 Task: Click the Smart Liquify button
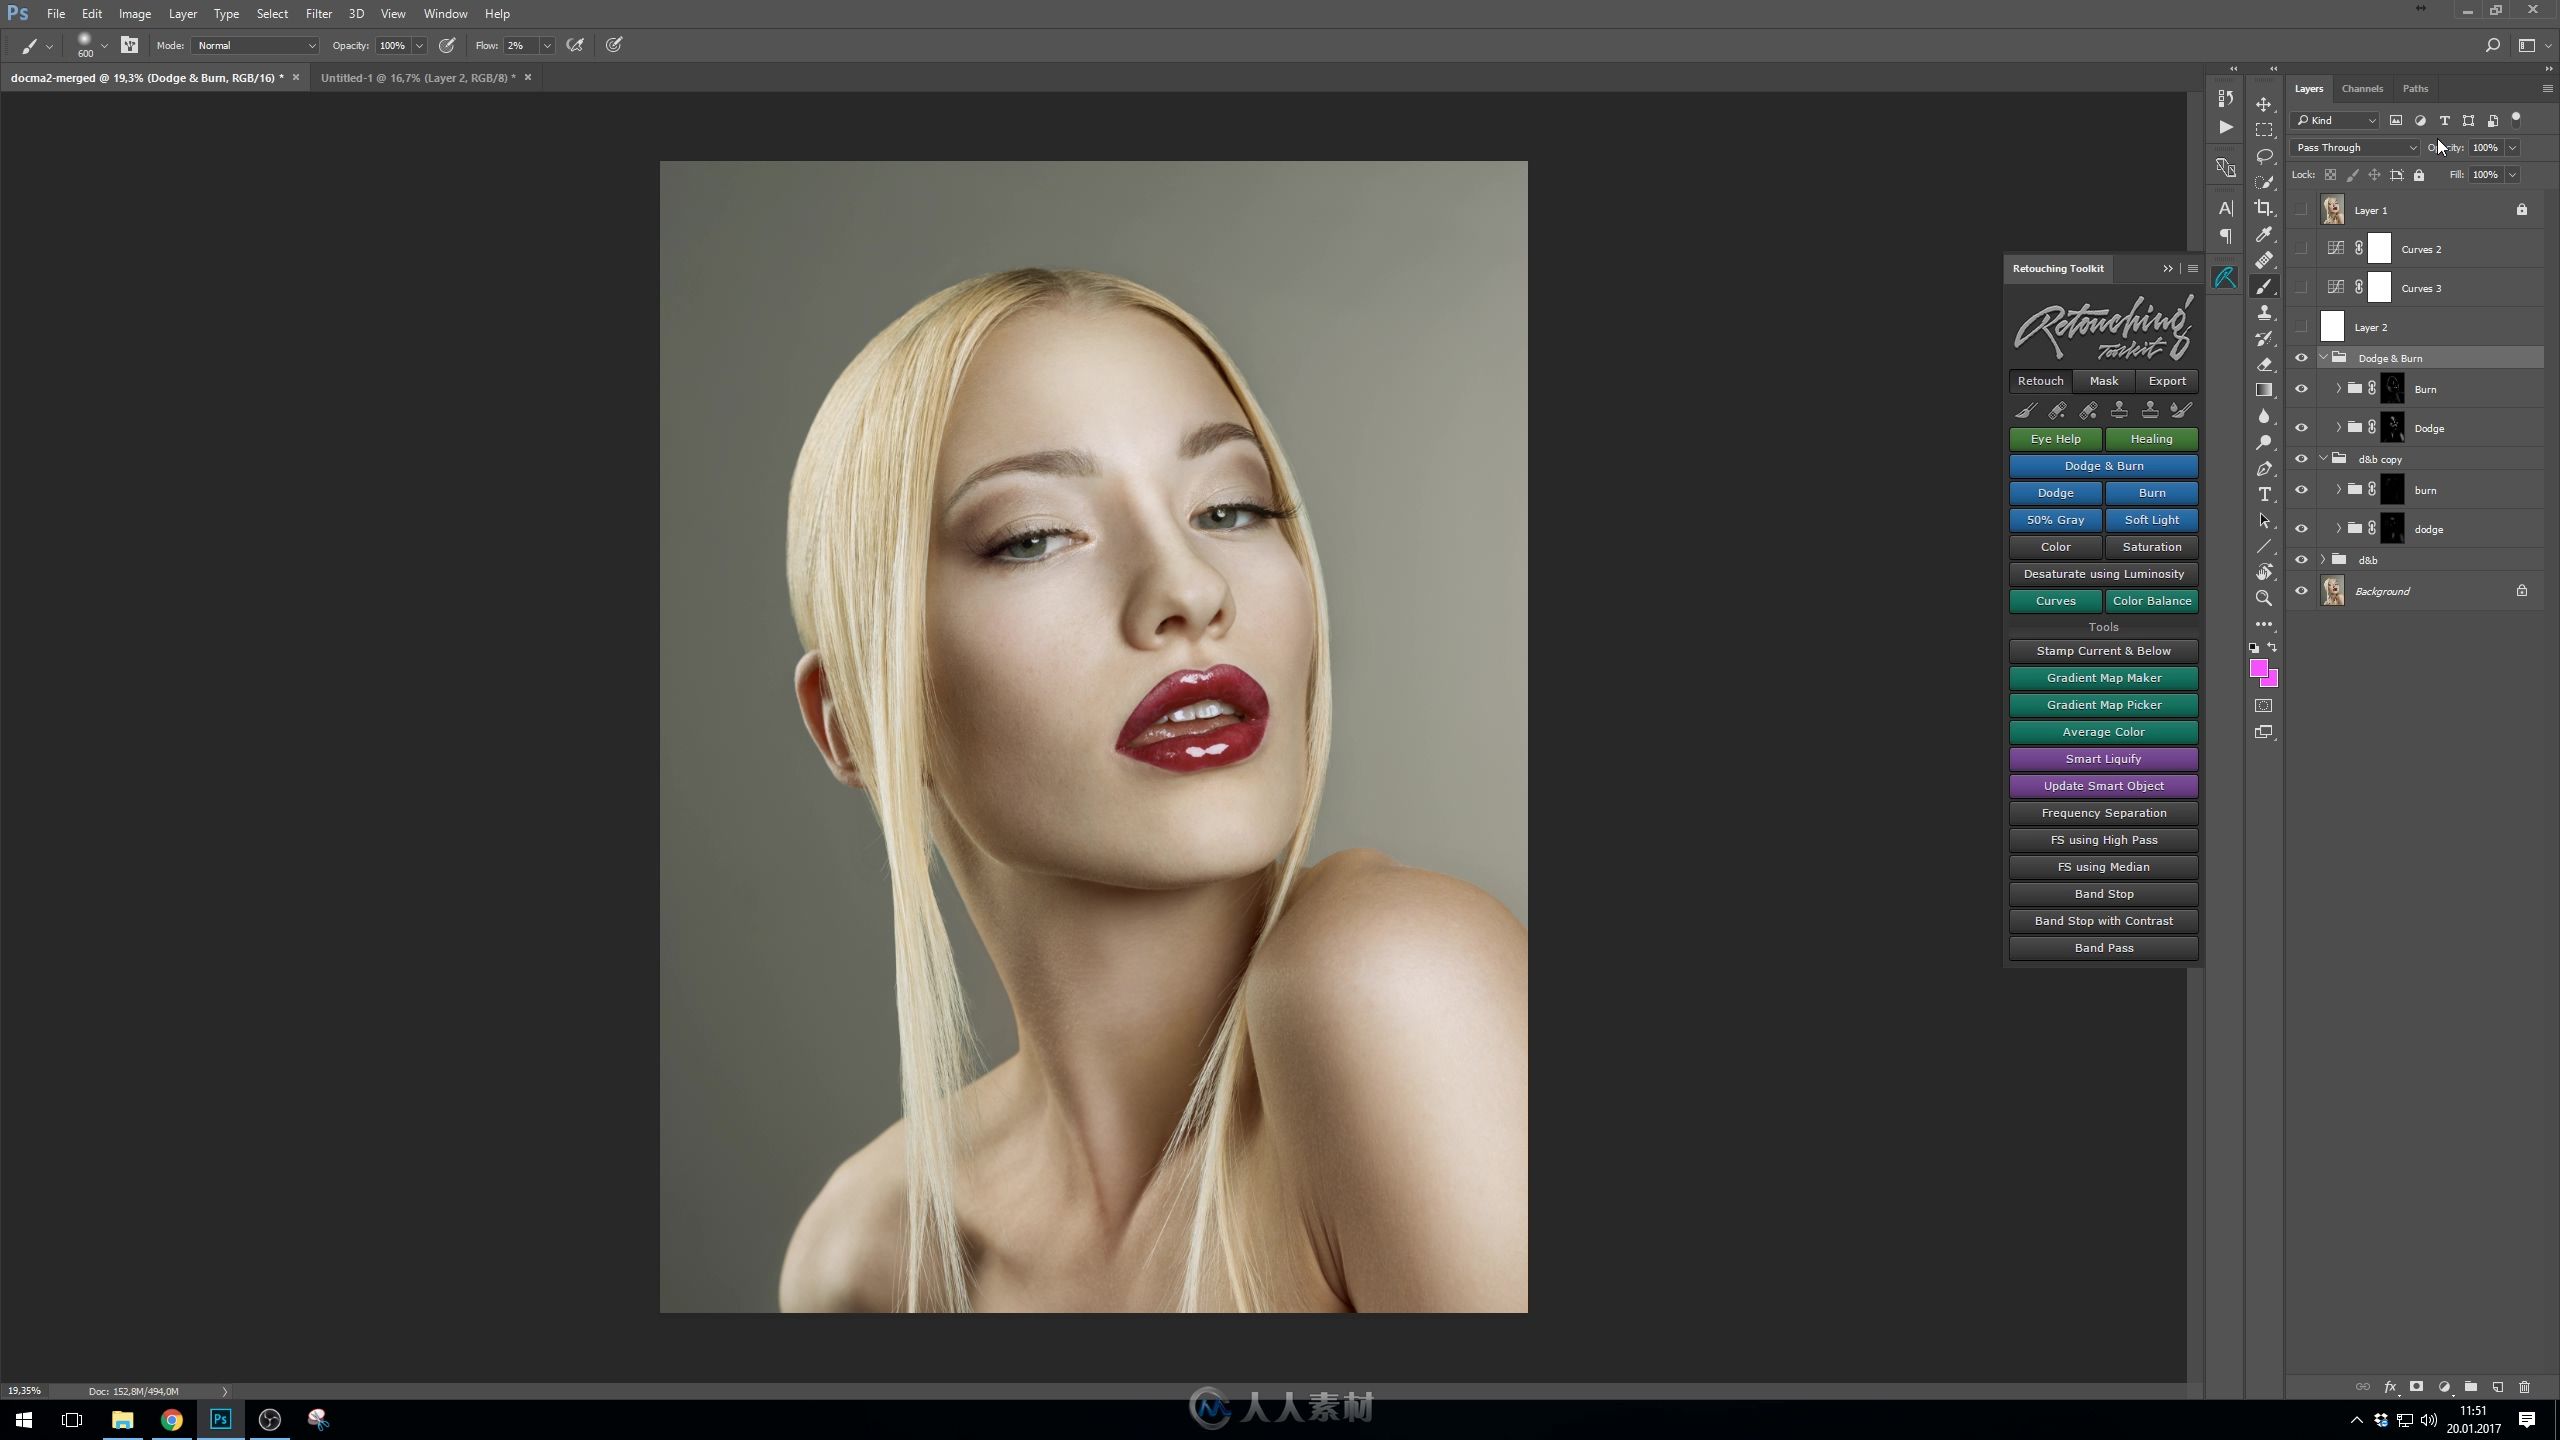click(x=2103, y=759)
